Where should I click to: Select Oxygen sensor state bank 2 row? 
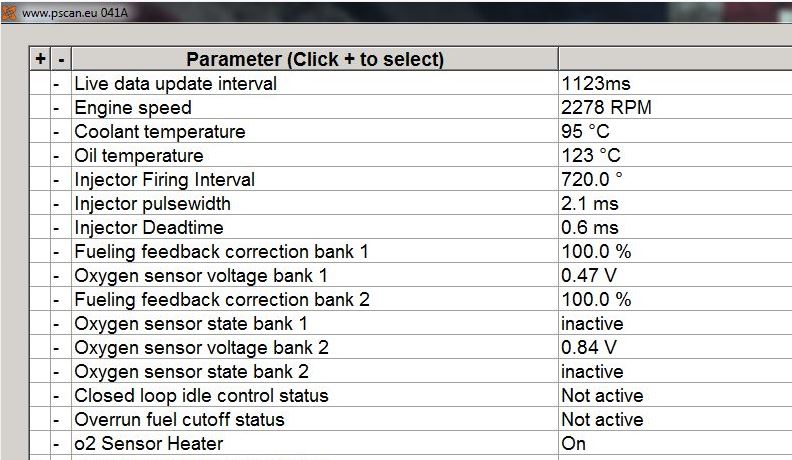click(191, 371)
